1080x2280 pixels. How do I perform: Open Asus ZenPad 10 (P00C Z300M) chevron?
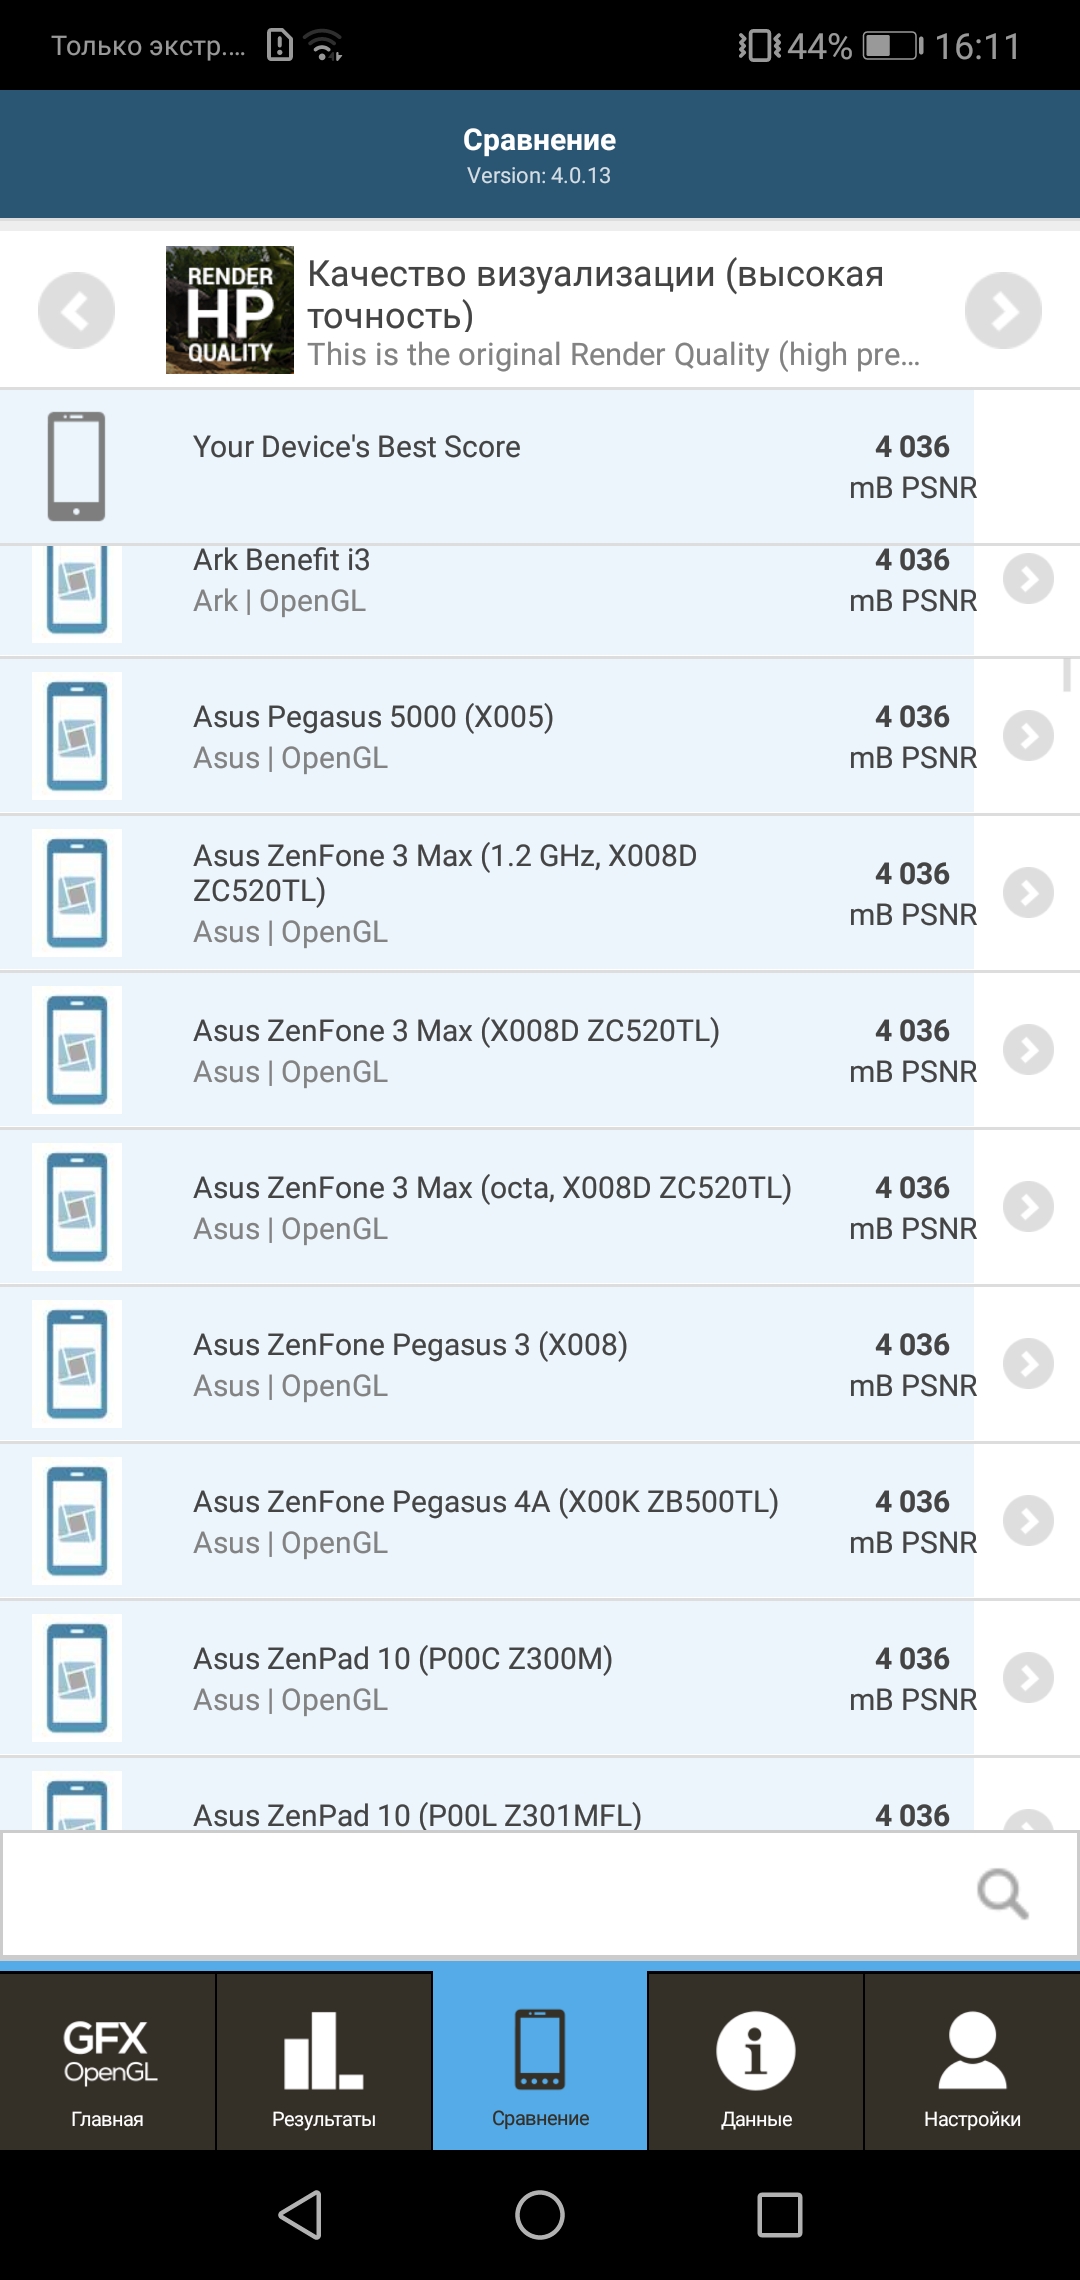[x=1028, y=1678]
